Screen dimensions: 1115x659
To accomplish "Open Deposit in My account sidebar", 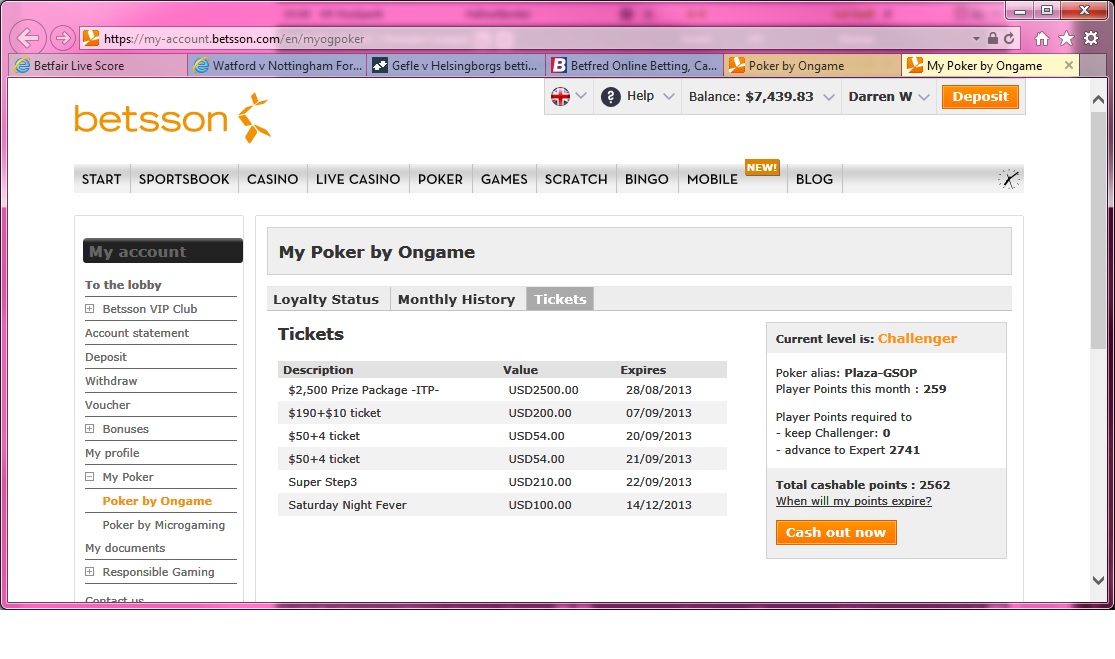I will (106, 357).
